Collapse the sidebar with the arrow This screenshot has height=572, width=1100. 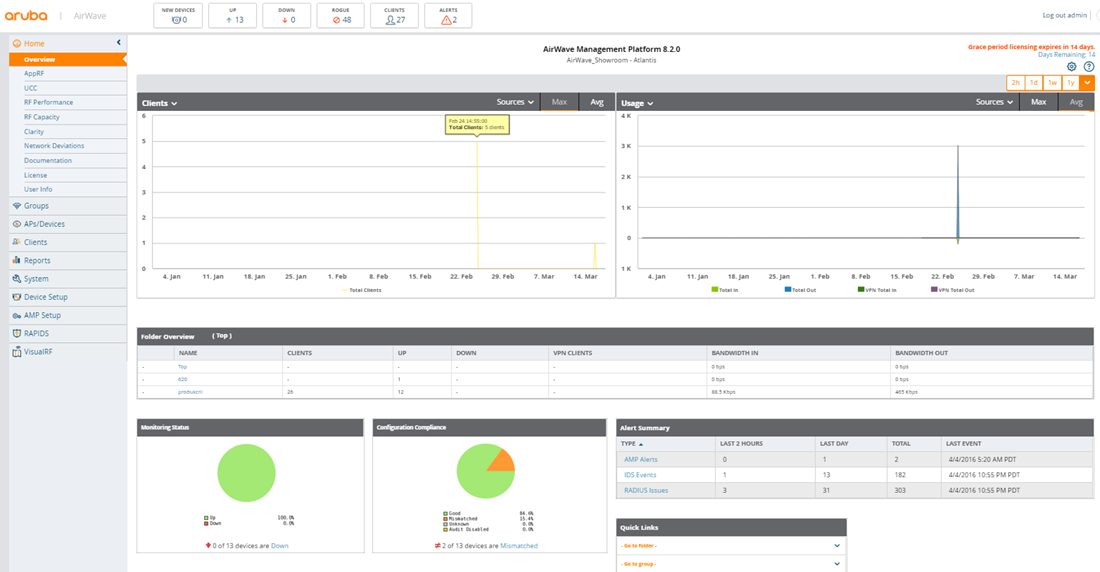tap(119, 43)
